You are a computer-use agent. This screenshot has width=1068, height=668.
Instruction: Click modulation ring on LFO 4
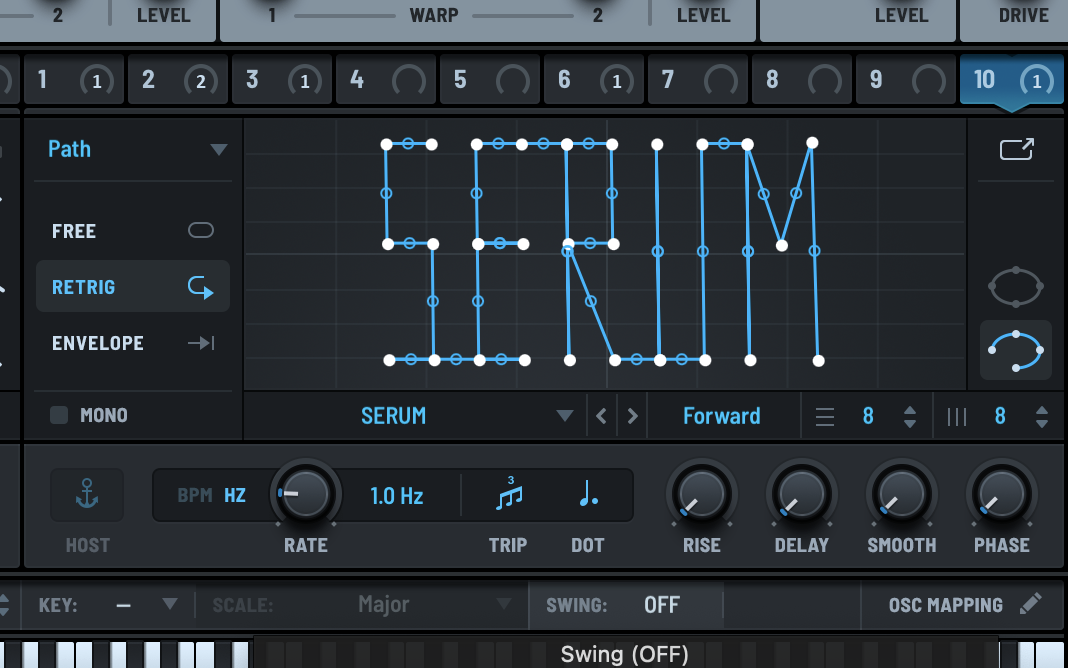[x=409, y=81]
